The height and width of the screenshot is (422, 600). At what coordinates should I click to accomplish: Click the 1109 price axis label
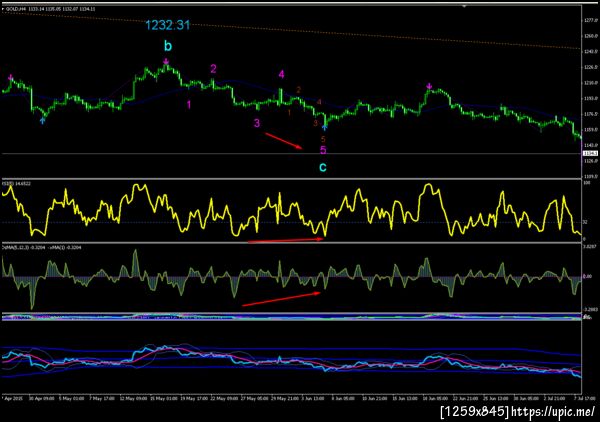tap(589, 176)
